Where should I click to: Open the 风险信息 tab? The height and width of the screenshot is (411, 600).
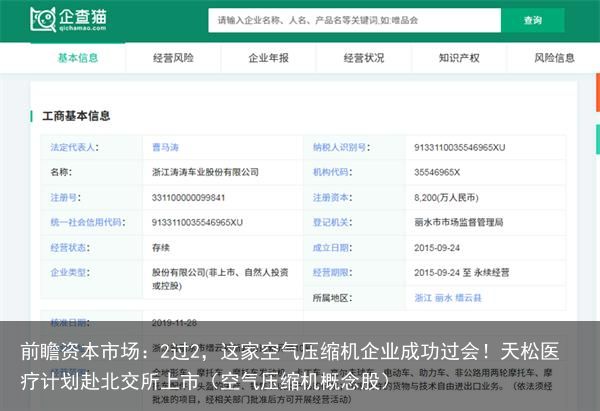coord(554,58)
